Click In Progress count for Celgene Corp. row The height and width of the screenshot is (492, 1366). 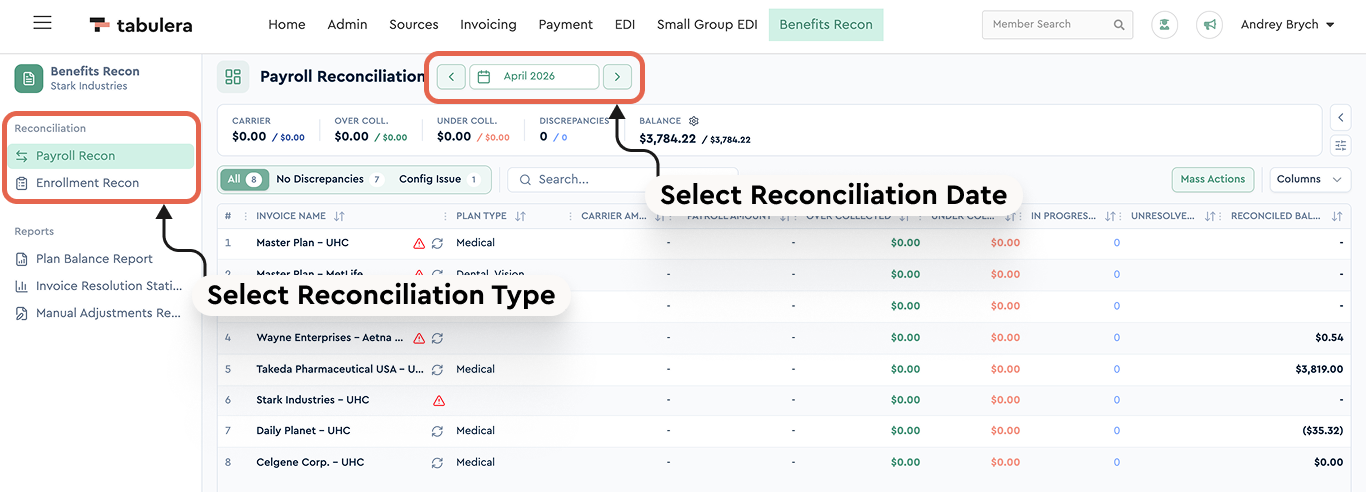click(x=1117, y=463)
